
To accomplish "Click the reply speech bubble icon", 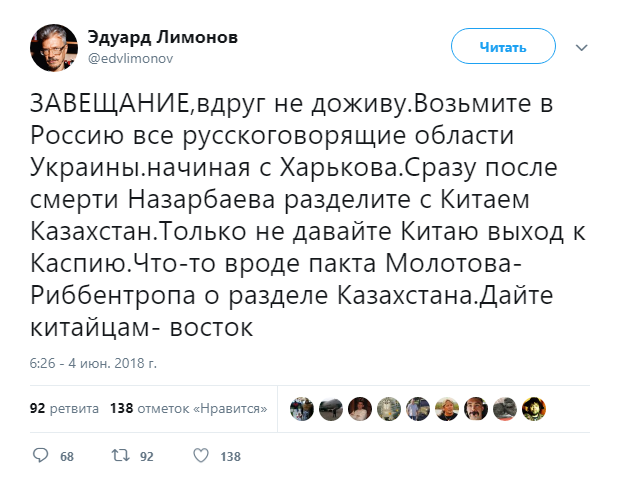I will pyautogui.click(x=40, y=456).
